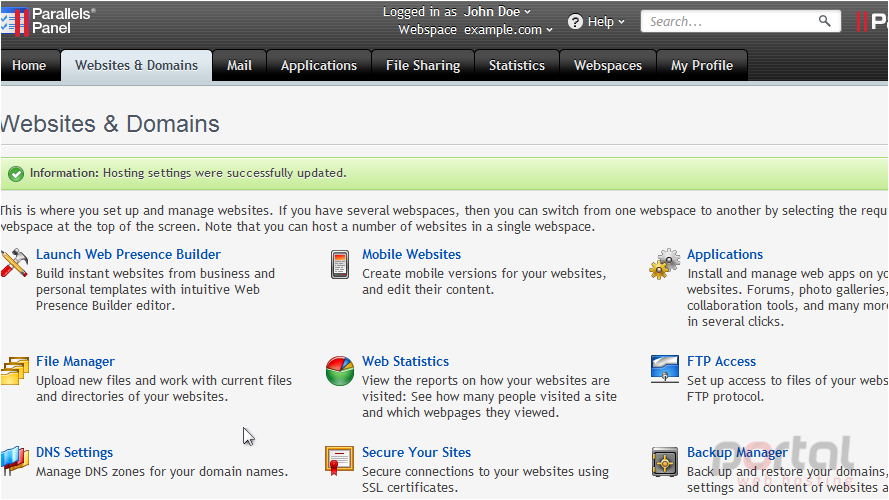Open the File Sharing tab
Screen dimensions: 889x500
point(423,65)
